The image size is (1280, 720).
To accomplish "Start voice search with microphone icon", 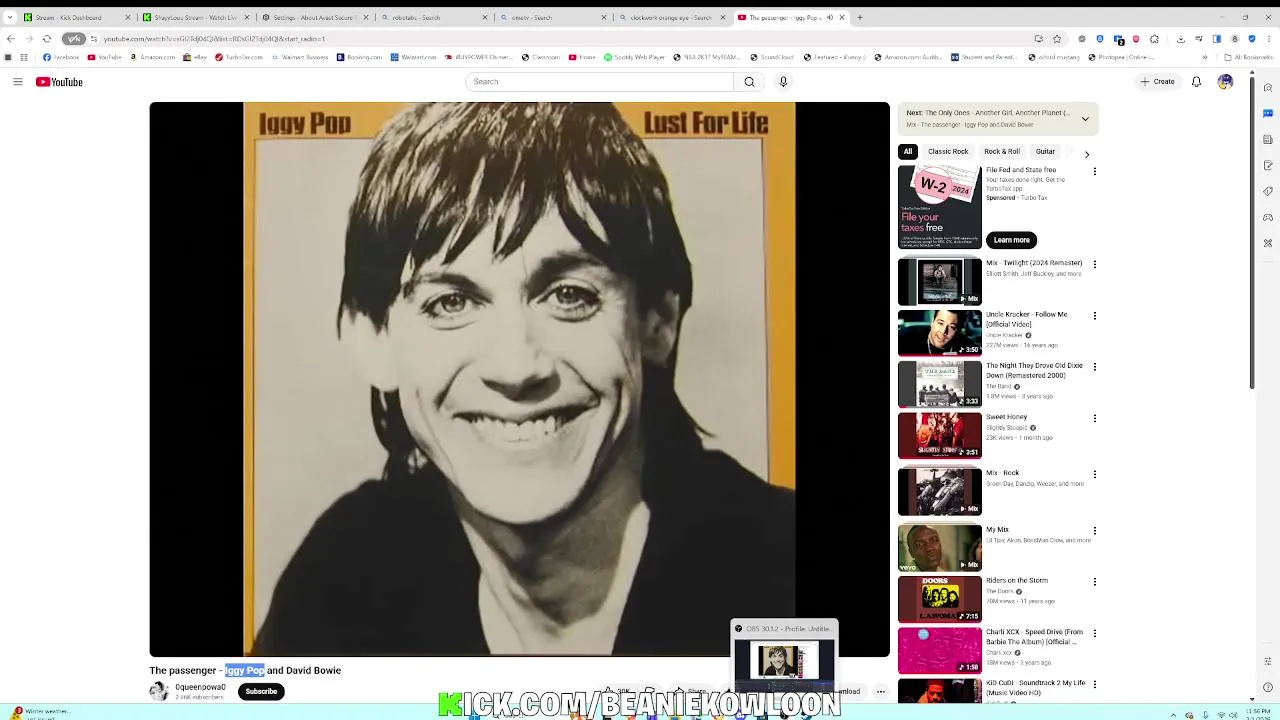I will click(x=783, y=82).
